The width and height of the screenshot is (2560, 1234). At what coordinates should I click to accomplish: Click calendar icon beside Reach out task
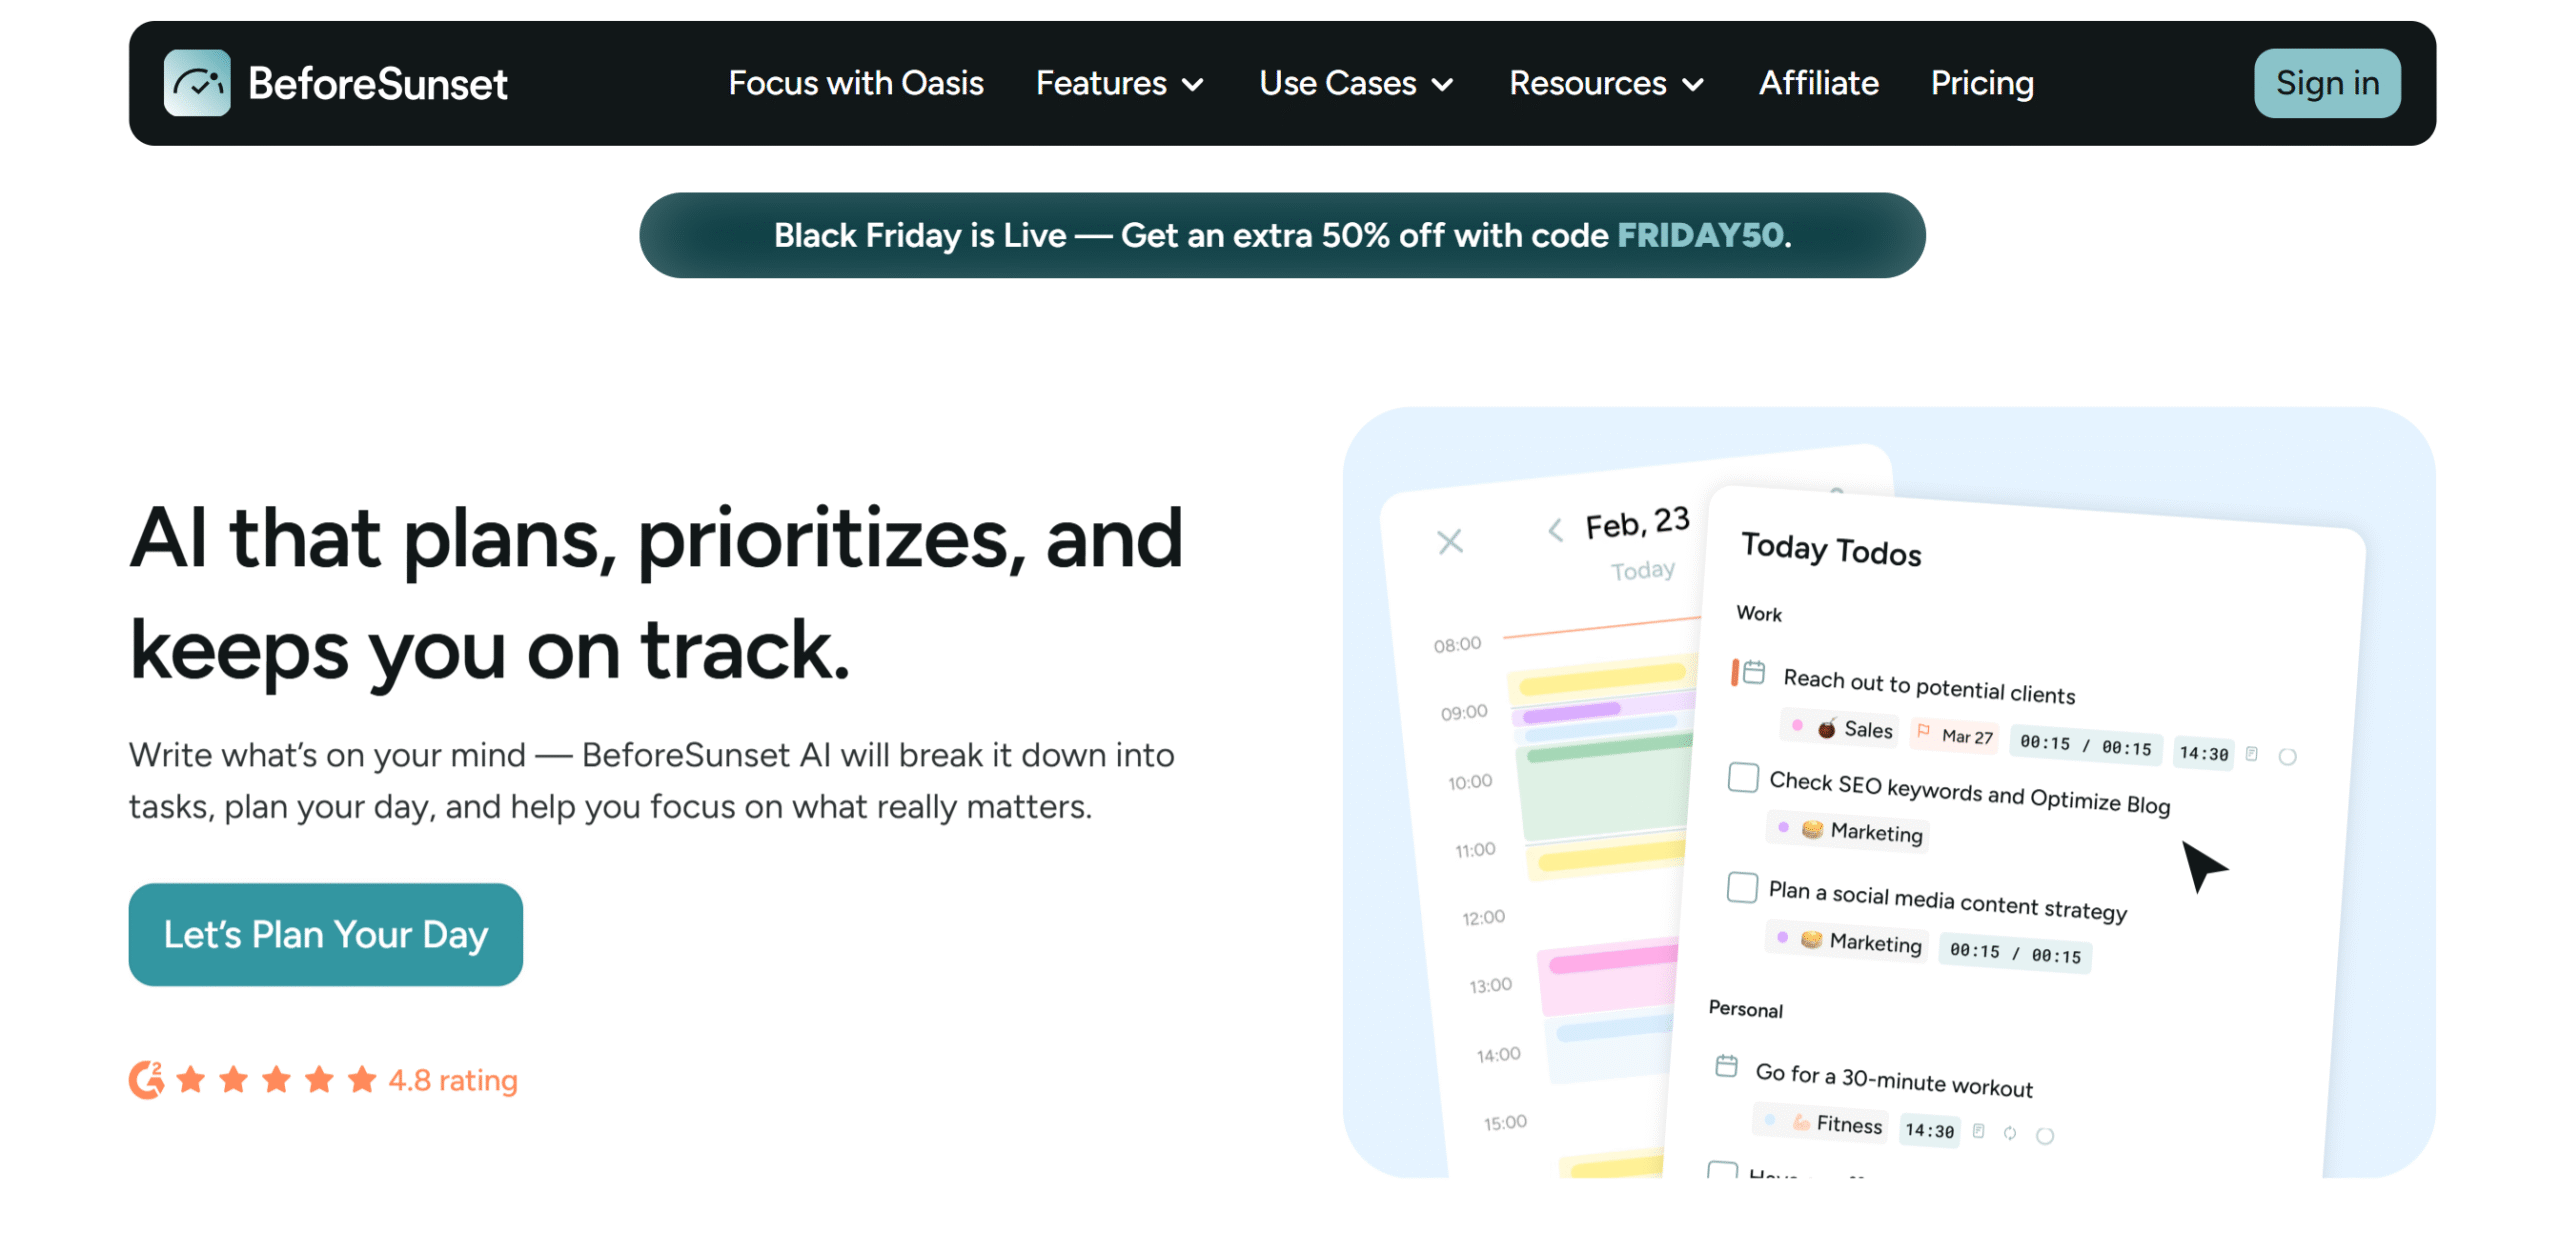1753,672
